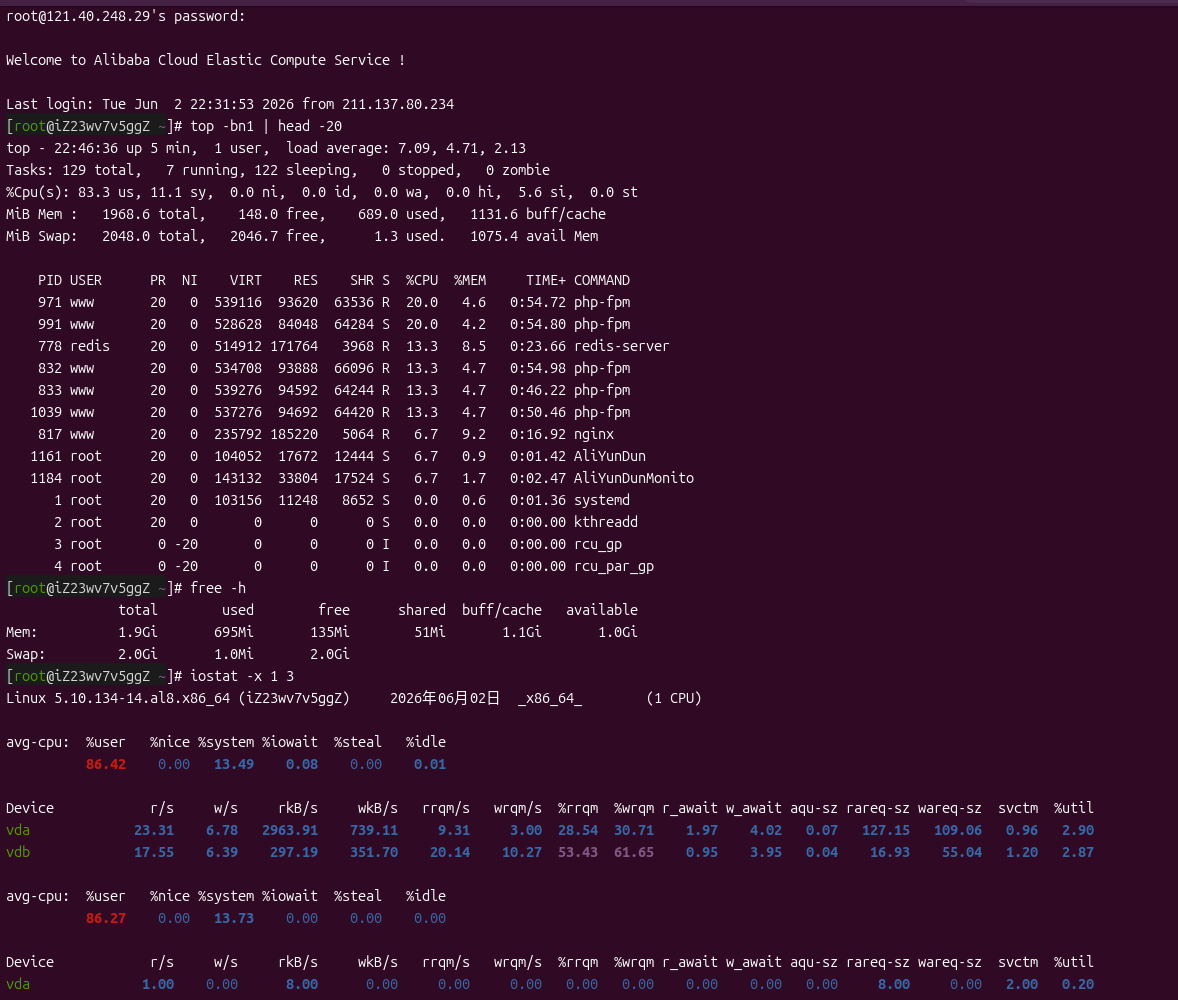1178x1000 pixels.
Task: Click the last login source IP 211.137.80.234
Action: (398, 104)
